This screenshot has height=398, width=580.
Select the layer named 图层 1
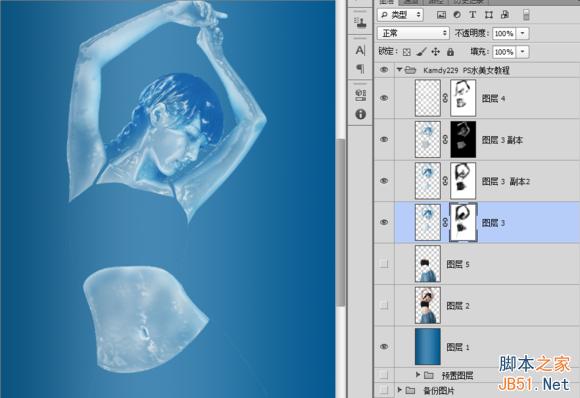click(458, 347)
